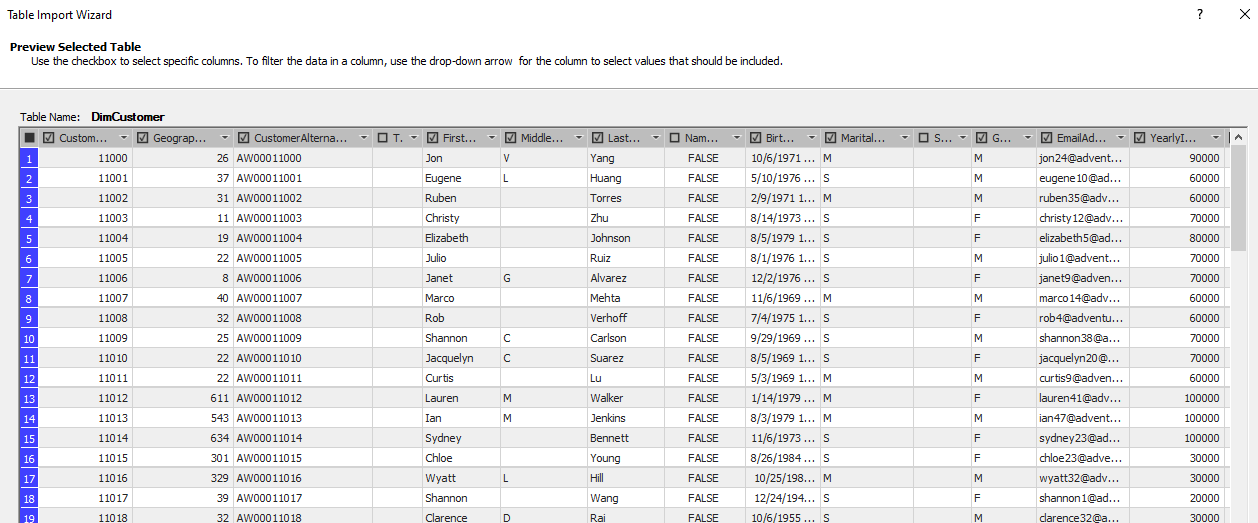Expand the YearlyIncome column filter dropdown
This screenshot has height=523, width=1258.
coord(1216,138)
